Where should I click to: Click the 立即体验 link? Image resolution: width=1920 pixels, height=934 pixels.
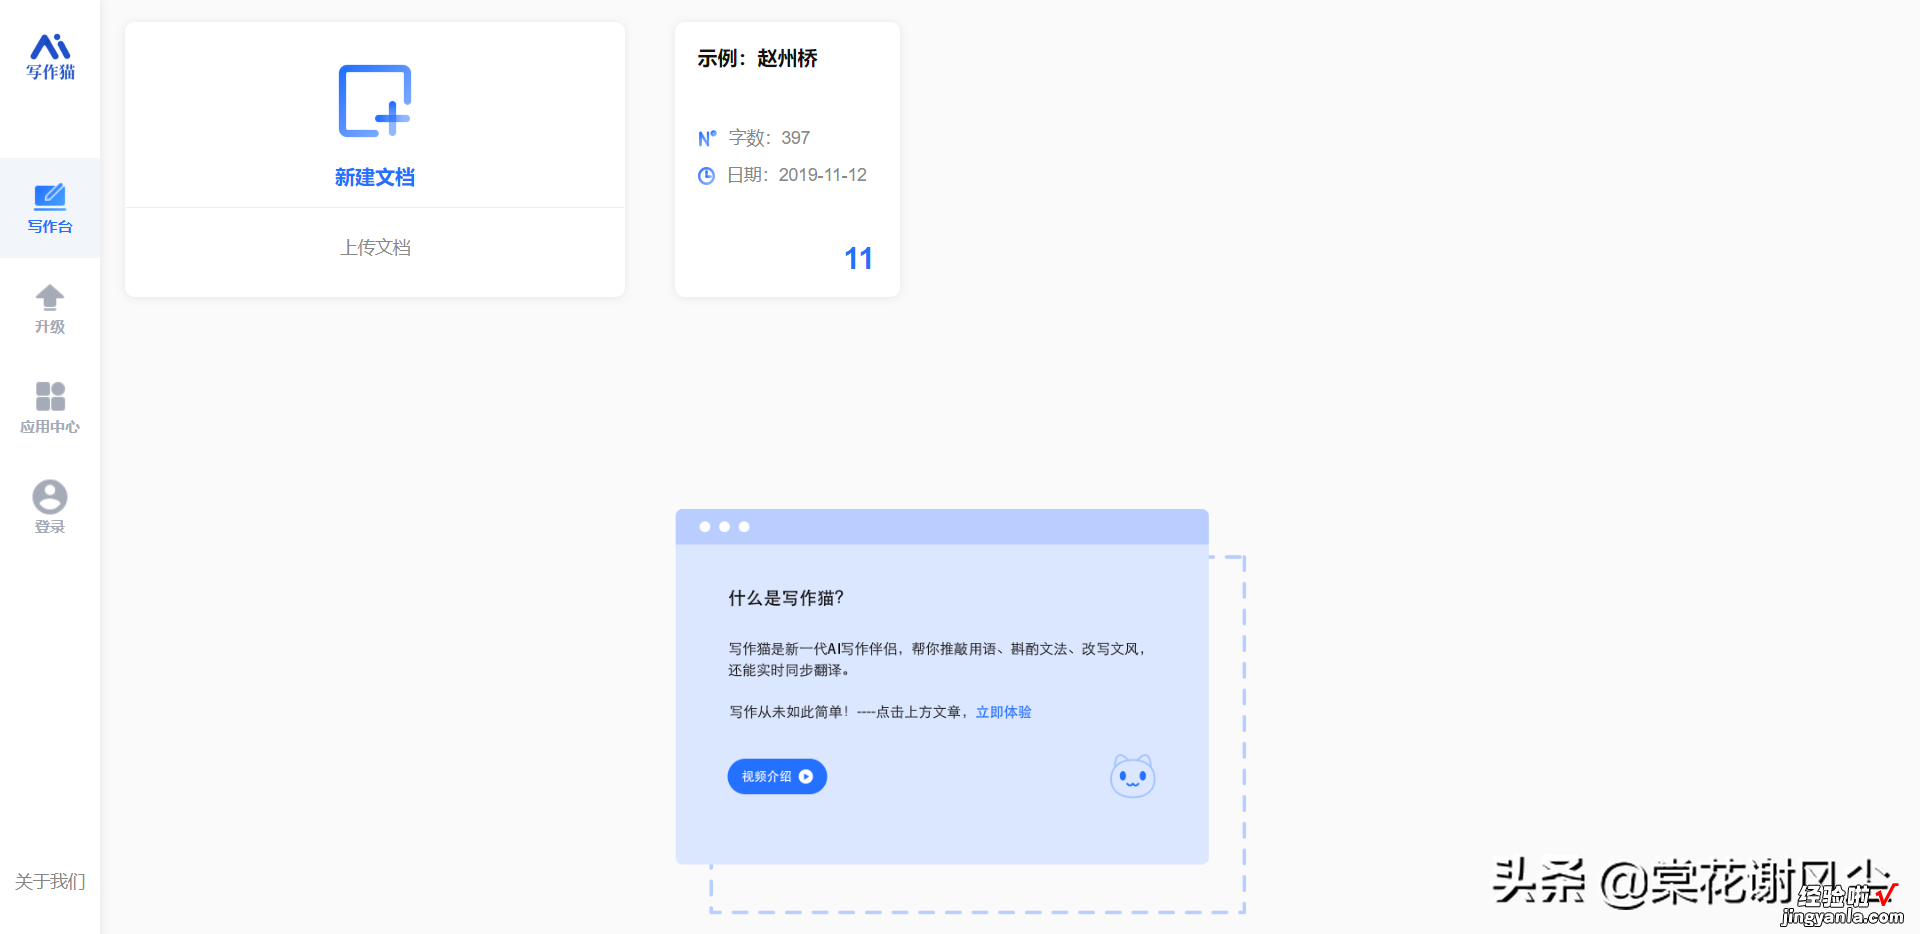point(1003,712)
